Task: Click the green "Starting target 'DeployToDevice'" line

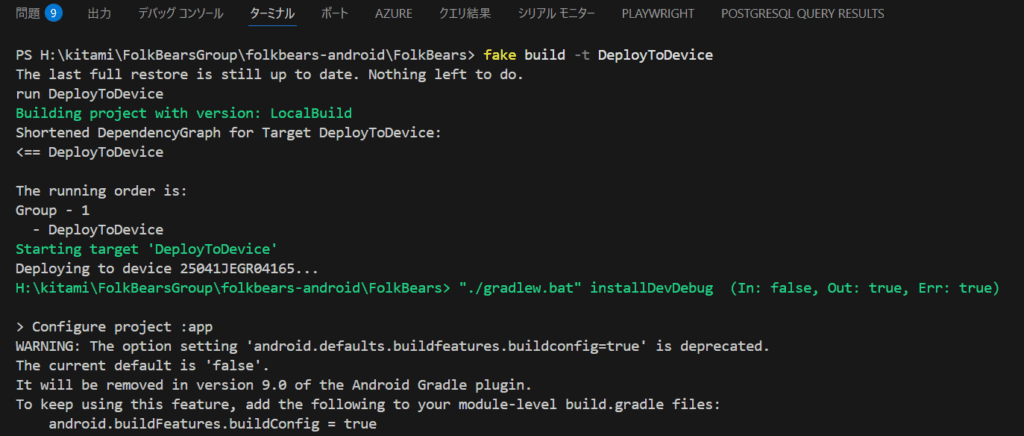Action: pos(145,250)
